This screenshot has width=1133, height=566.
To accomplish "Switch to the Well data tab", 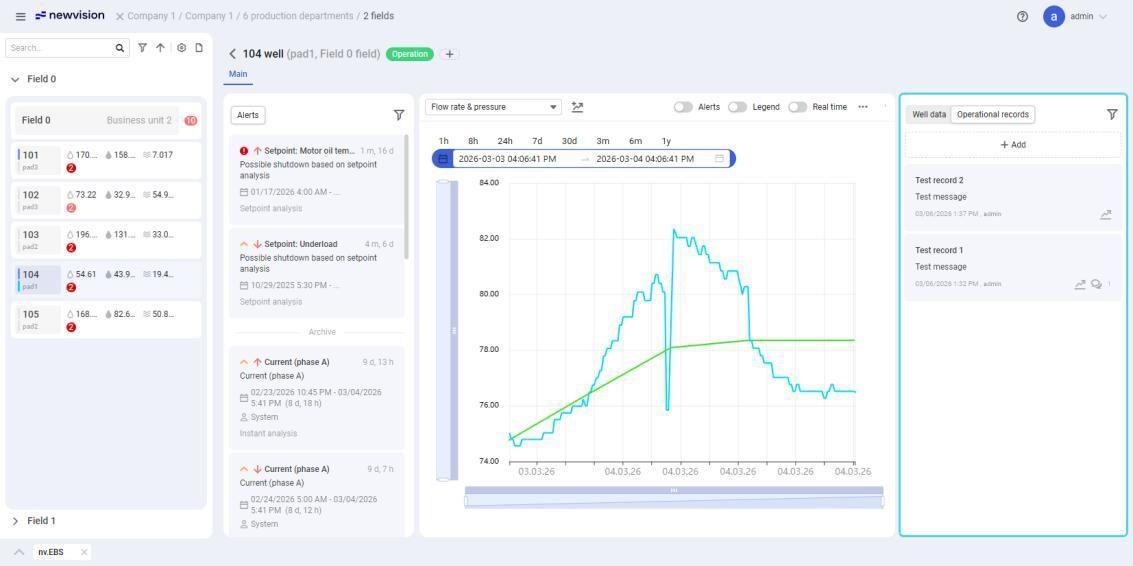I will [x=929, y=114].
